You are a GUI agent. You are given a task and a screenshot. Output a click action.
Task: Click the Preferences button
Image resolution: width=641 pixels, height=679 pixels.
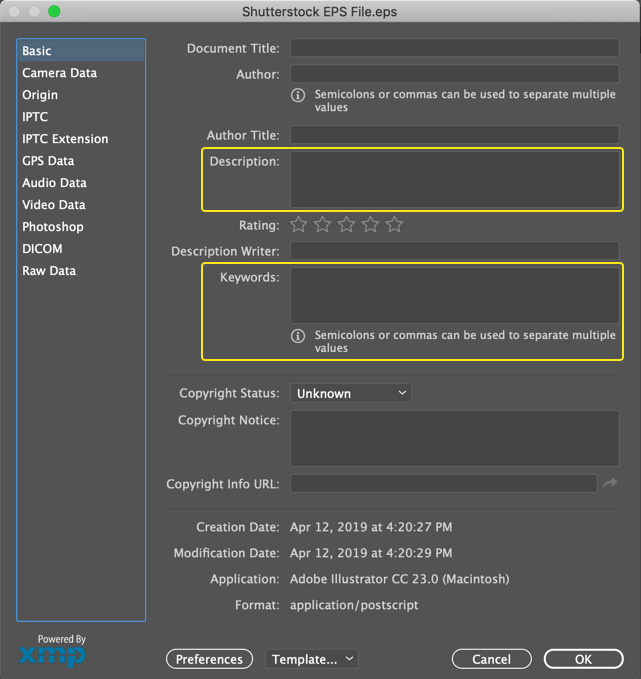click(209, 659)
